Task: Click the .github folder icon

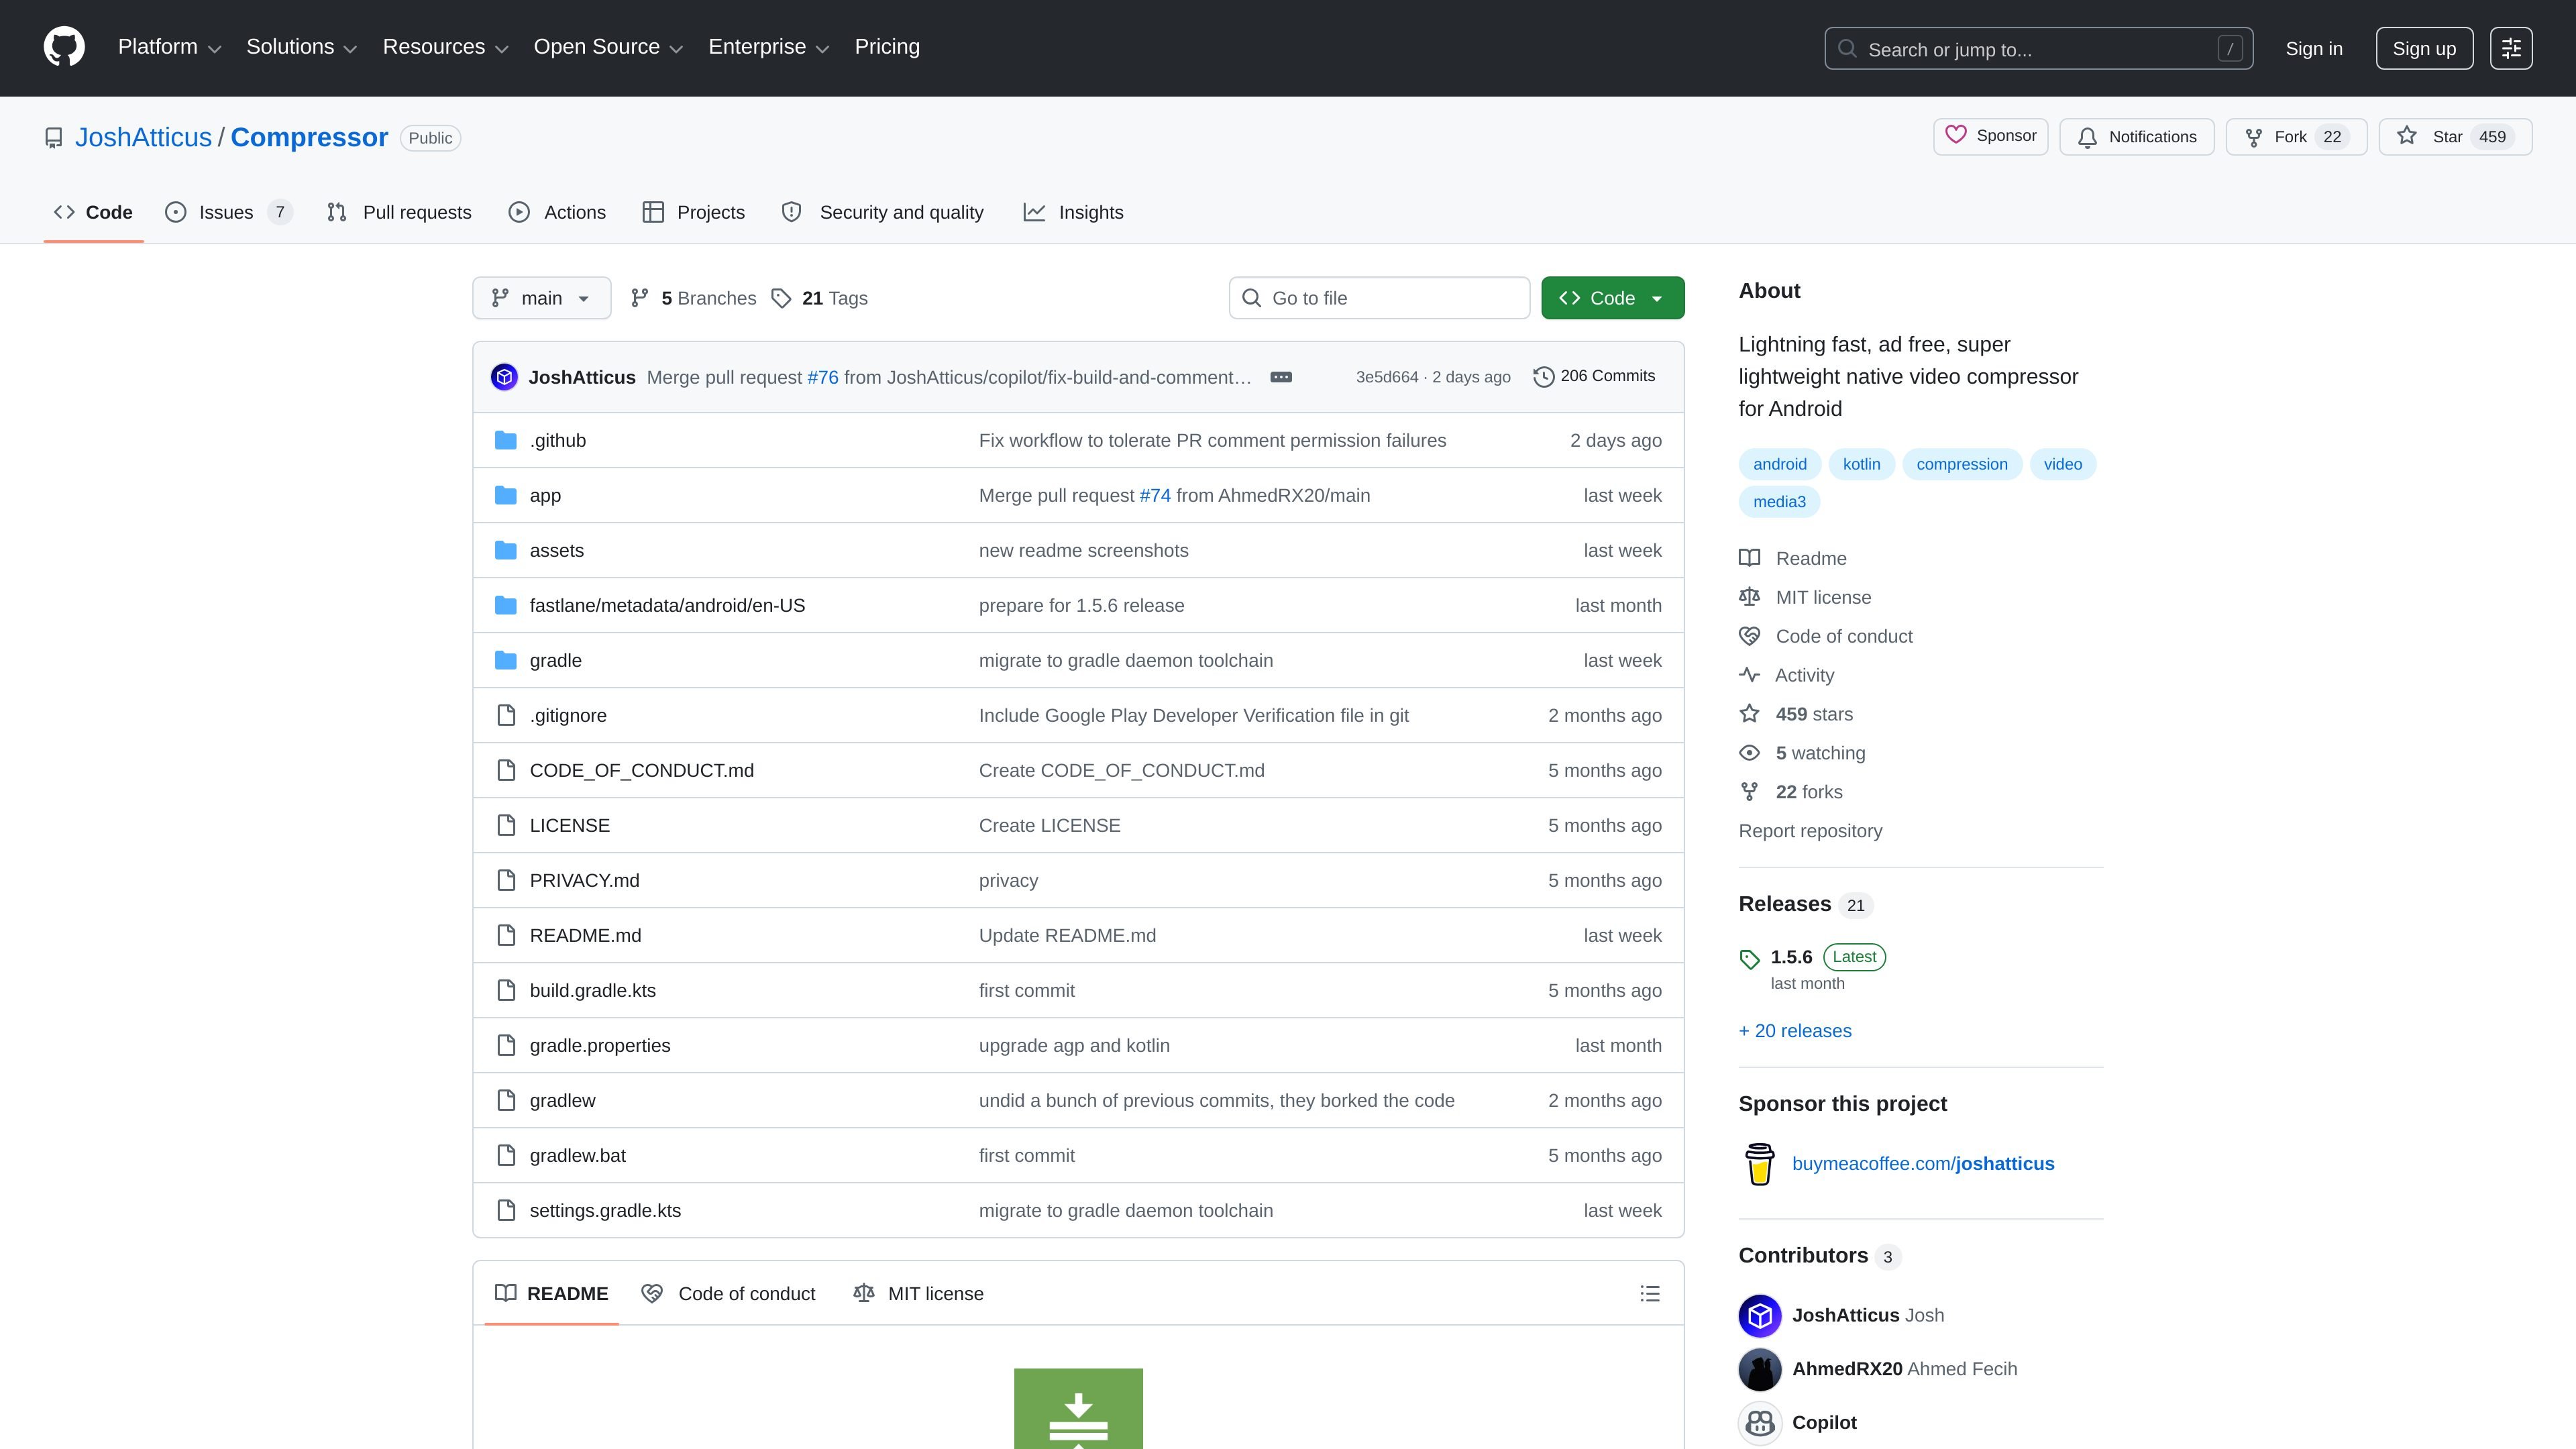Action: point(506,440)
